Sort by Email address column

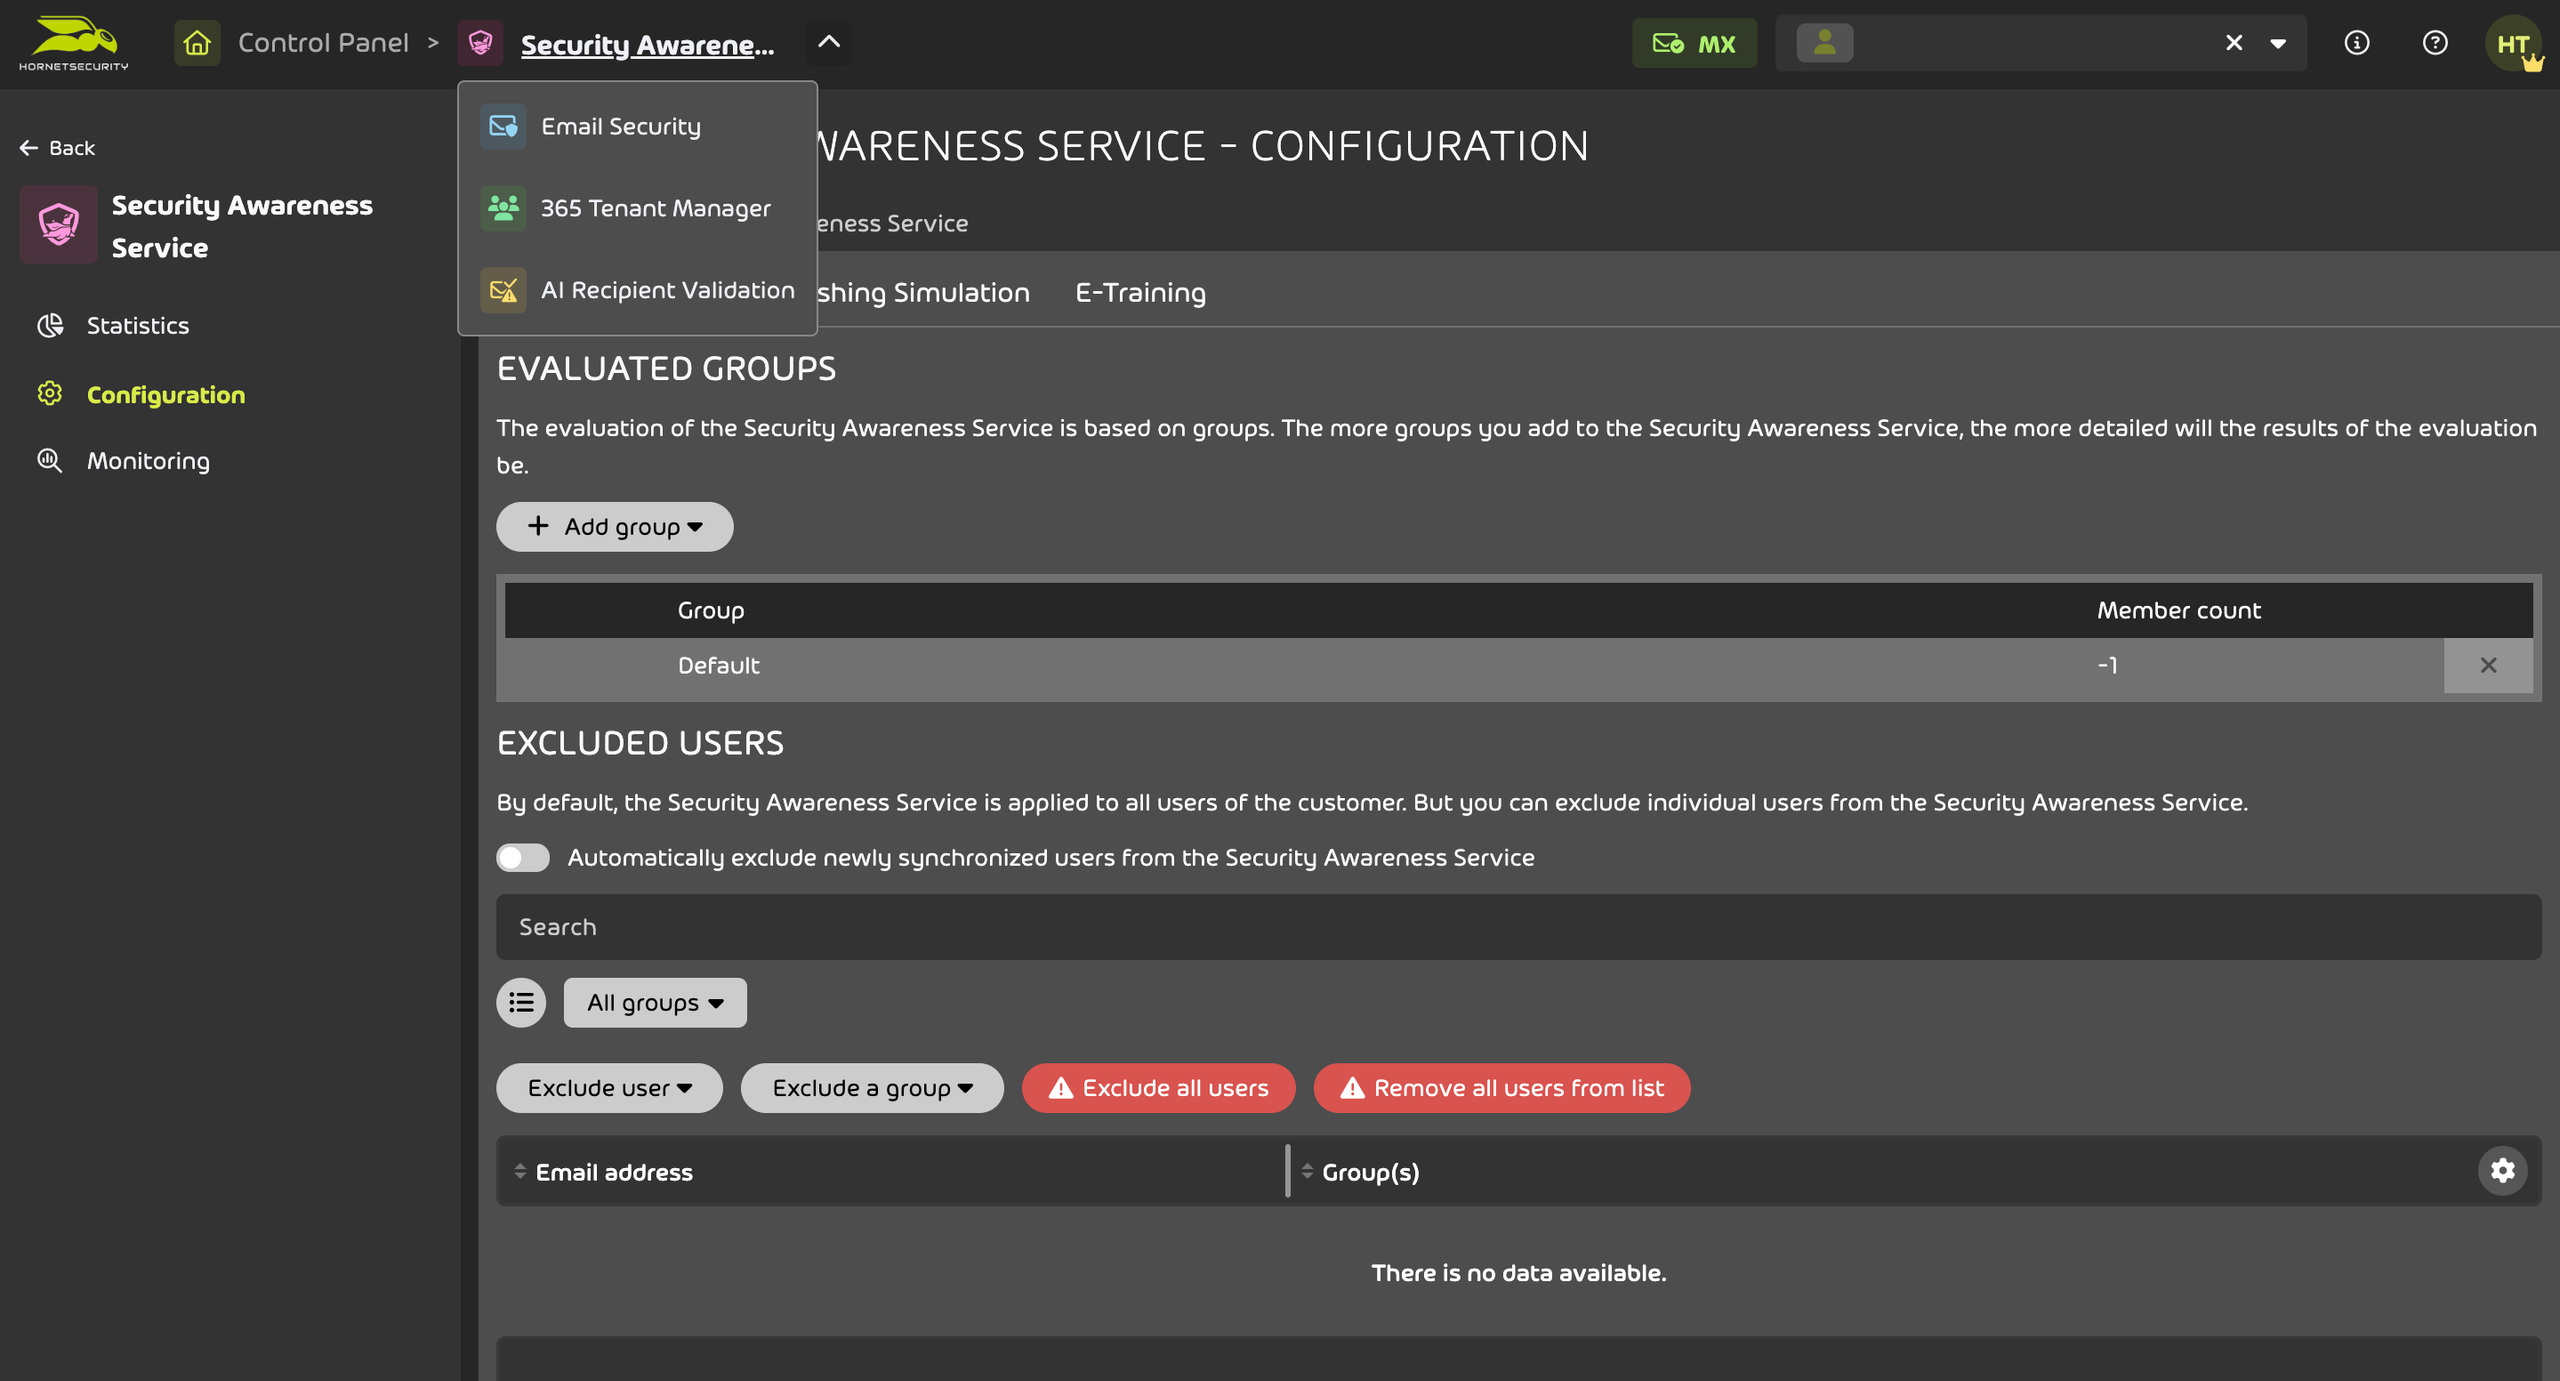[x=603, y=1172]
